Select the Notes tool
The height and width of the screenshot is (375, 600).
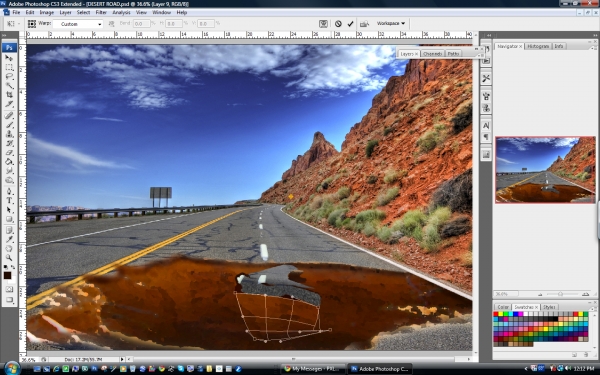(x=9, y=230)
